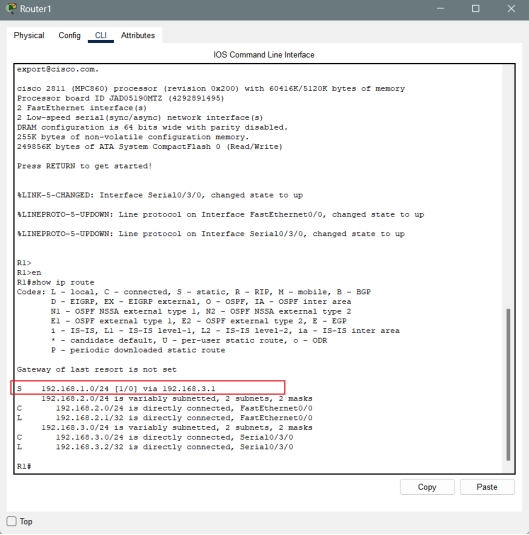Image resolution: width=529 pixels, height=535 pixels.
Task: Click the static route 192.168.1.0/24 line
Action: point(116,389)
